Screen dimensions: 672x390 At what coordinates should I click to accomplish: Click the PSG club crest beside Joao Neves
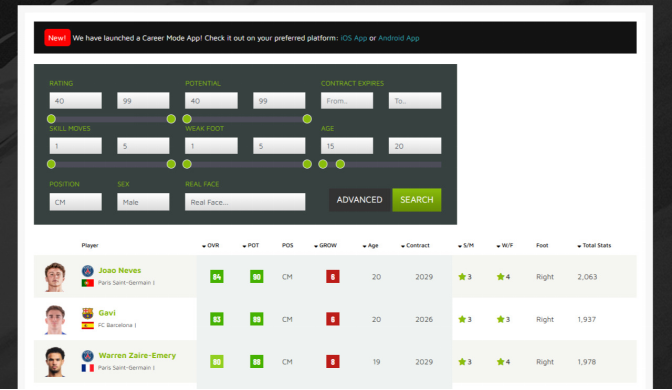pyautogui.click(x=87, y=270)
